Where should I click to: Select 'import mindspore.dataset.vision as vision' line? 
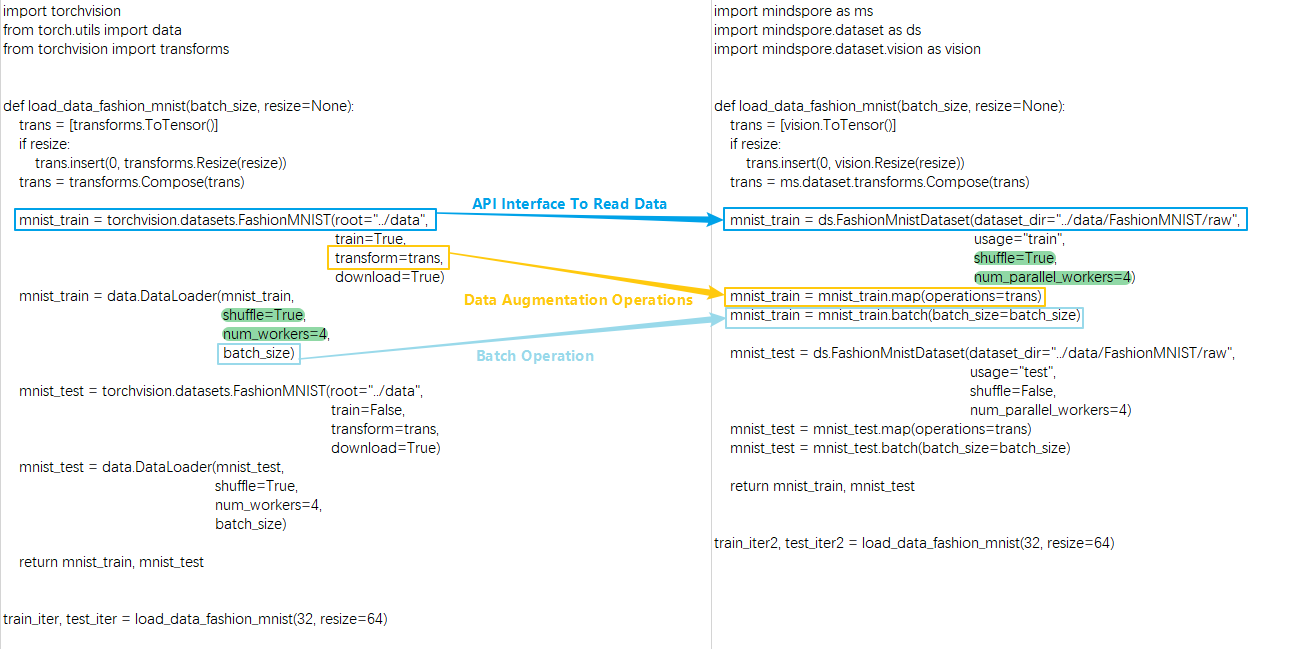click(847, 49)
